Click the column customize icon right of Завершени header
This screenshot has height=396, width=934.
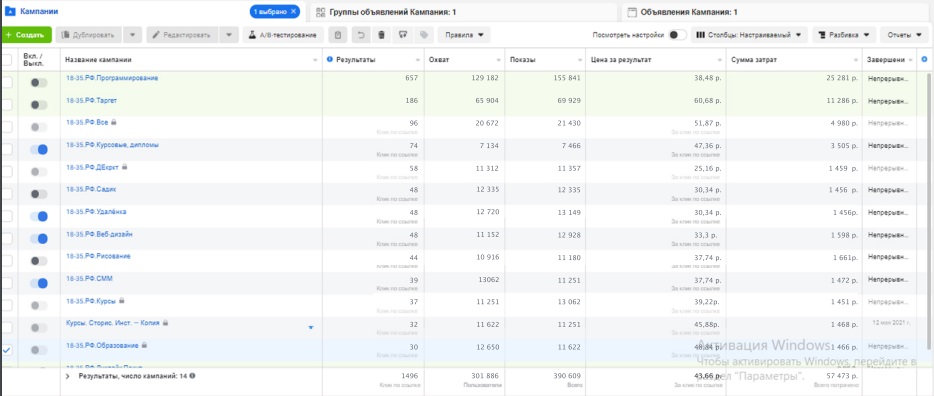(924, 59)
